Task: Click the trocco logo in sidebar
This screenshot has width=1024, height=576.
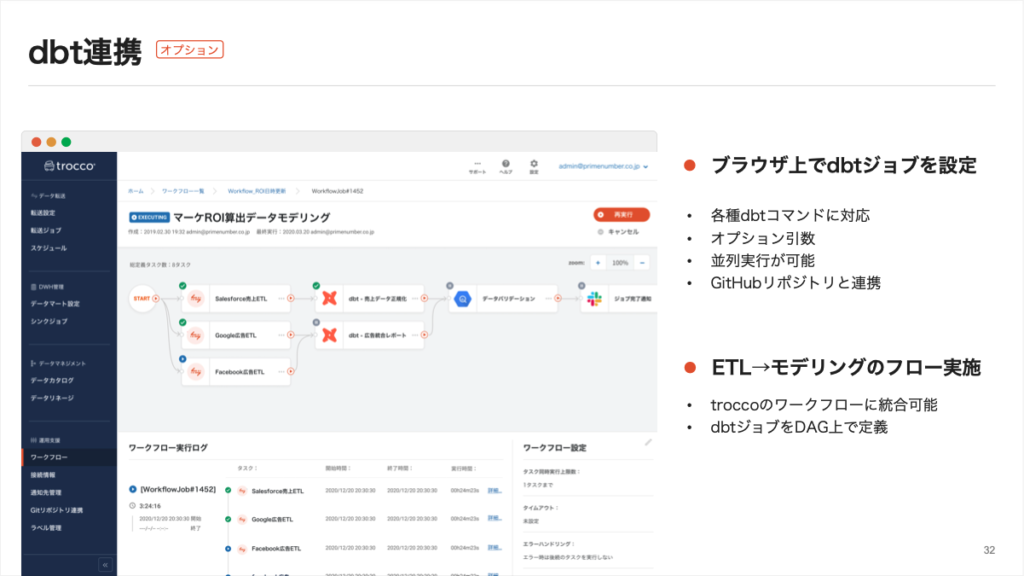Action: pos(69,166)
